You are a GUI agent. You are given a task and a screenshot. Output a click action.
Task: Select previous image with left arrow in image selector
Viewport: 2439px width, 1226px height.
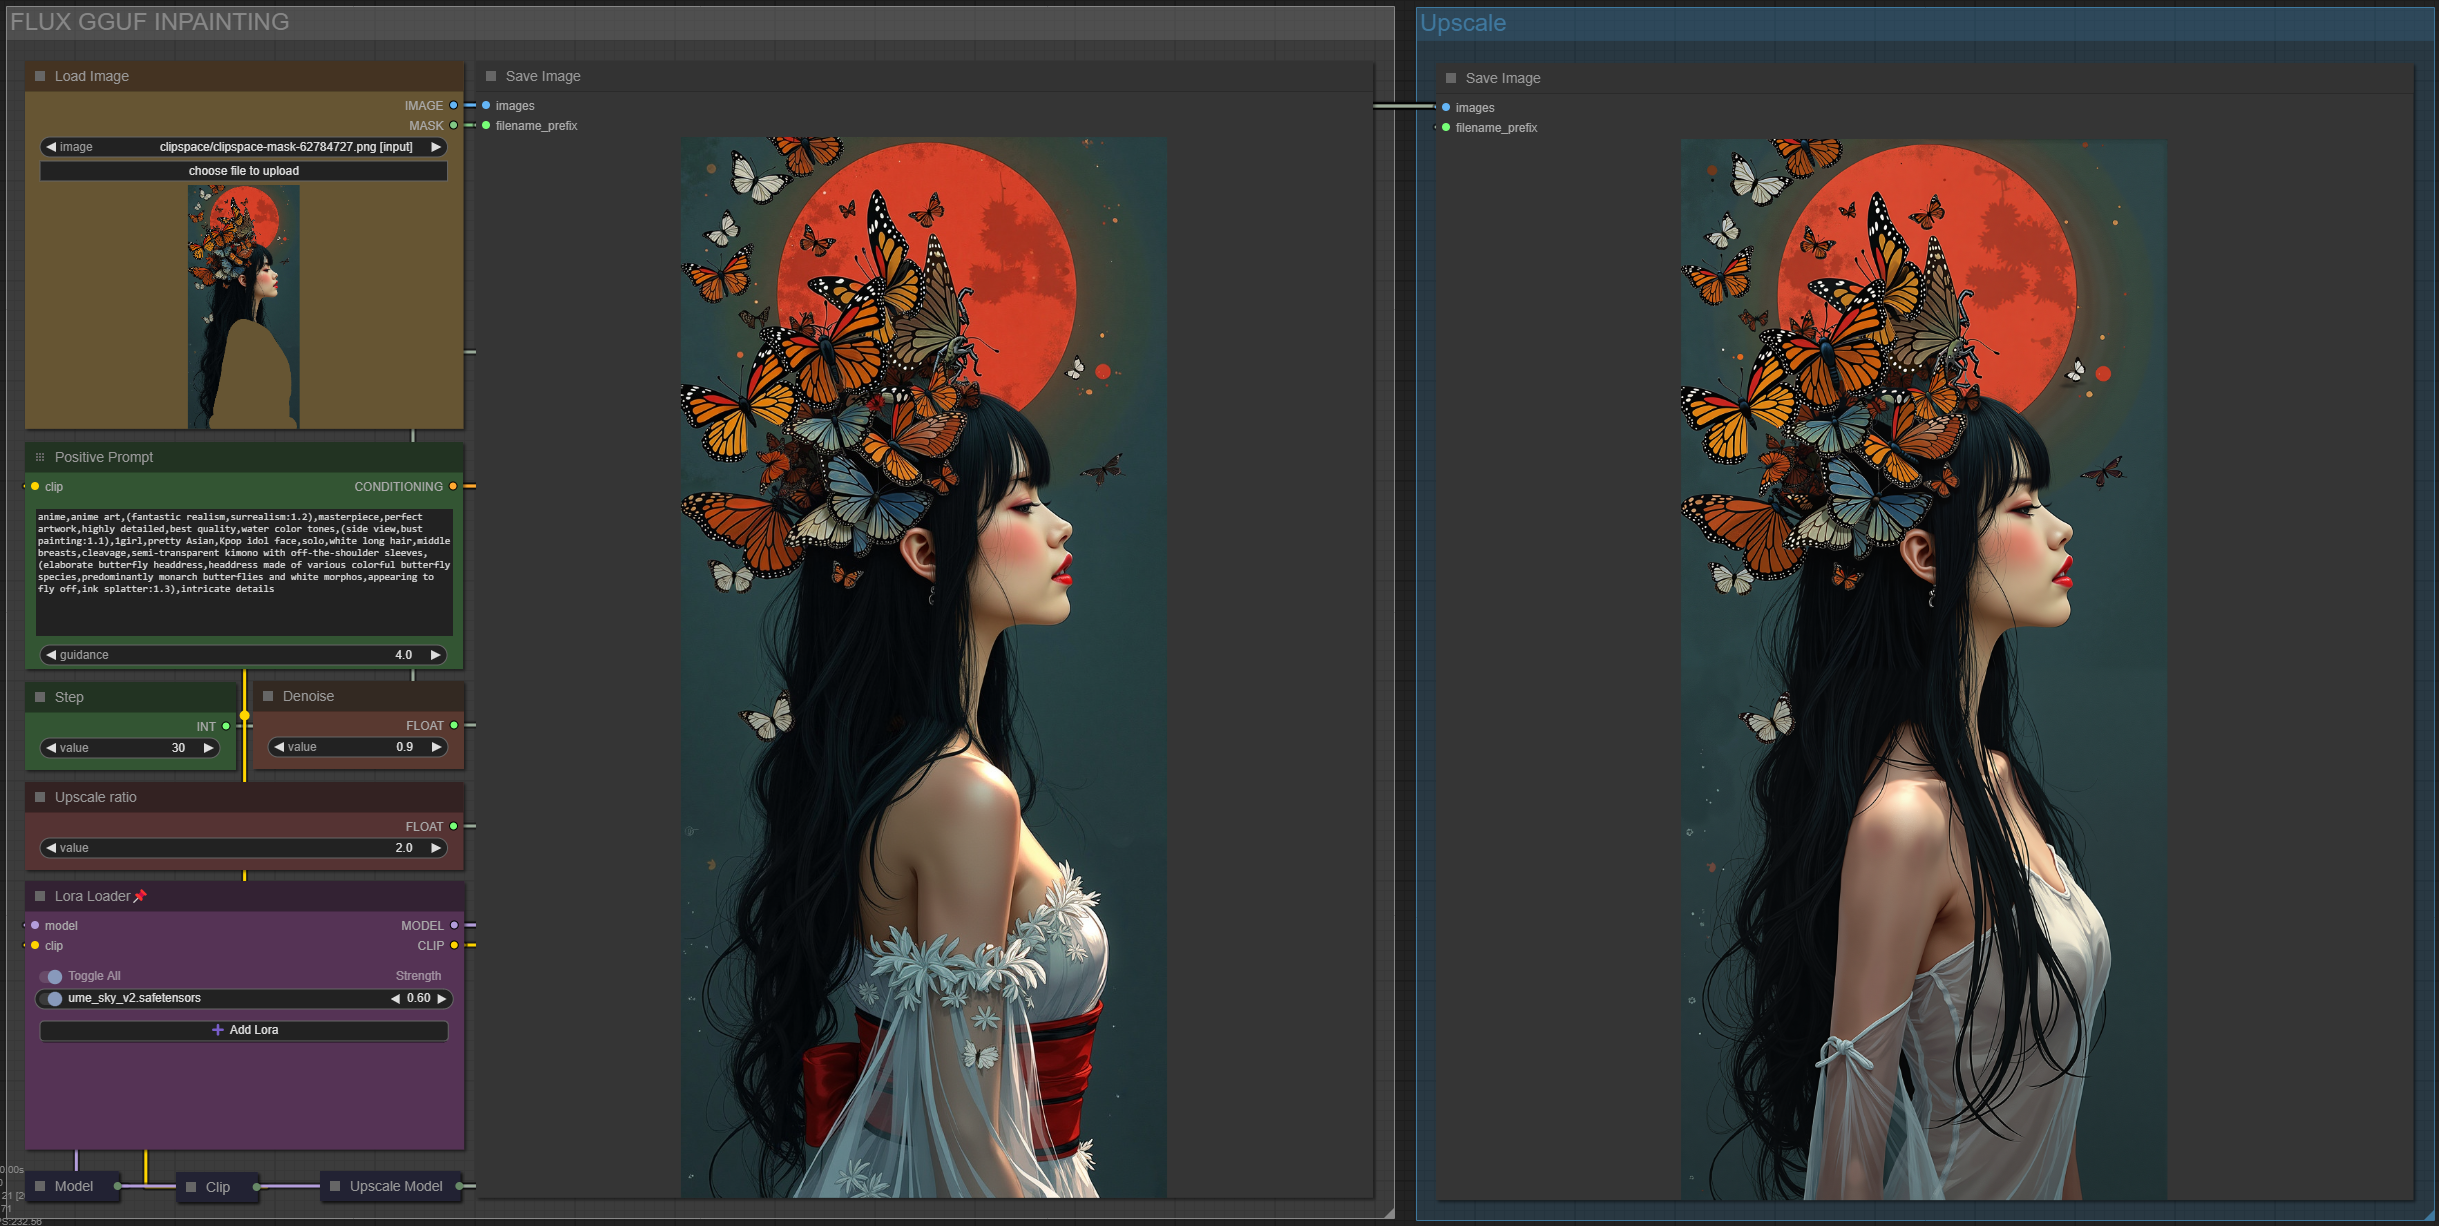tap(51, 147)
